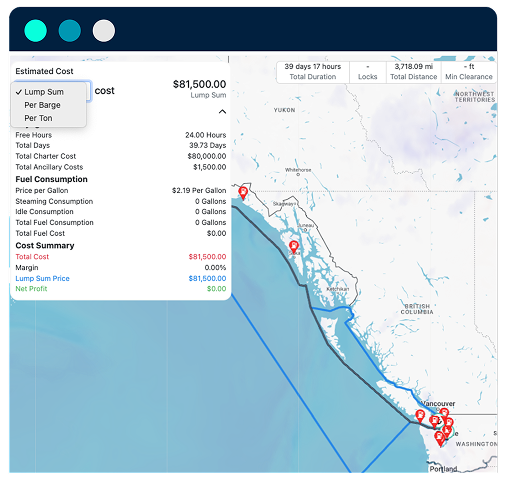Image resolution: width=512 pixels, height=486 pixels.
Task: Click the Ketchikan label on the map
Action: 338,289
